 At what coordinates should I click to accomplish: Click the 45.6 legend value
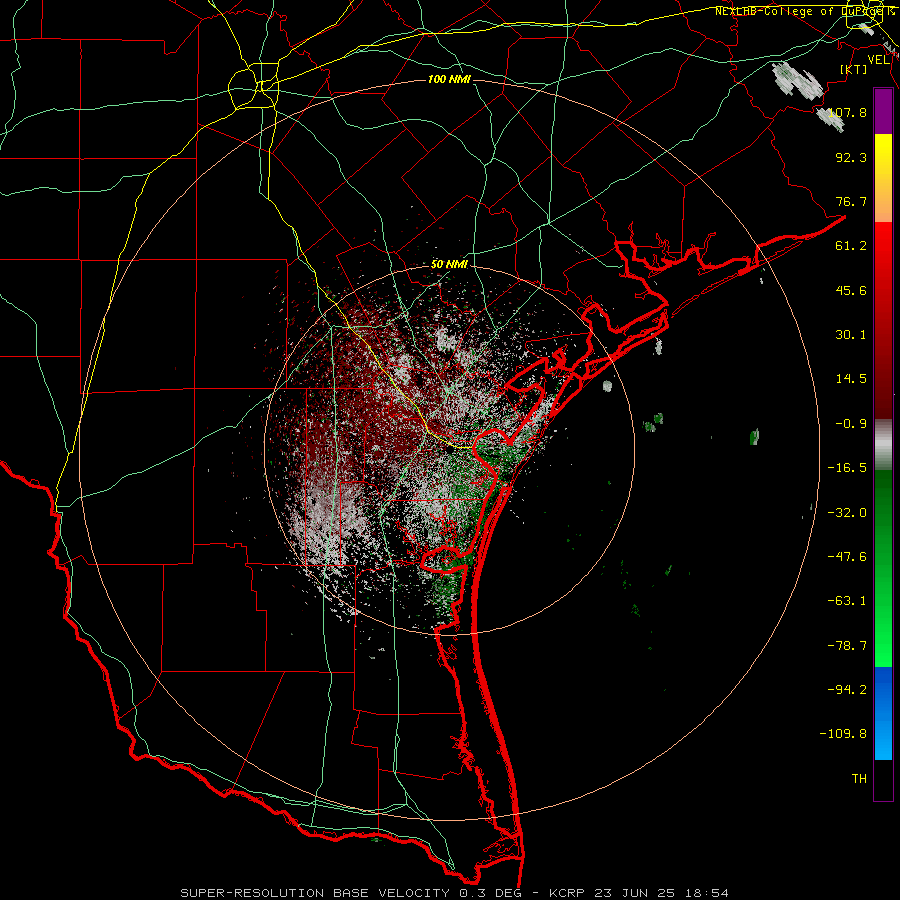click(851, 290)
